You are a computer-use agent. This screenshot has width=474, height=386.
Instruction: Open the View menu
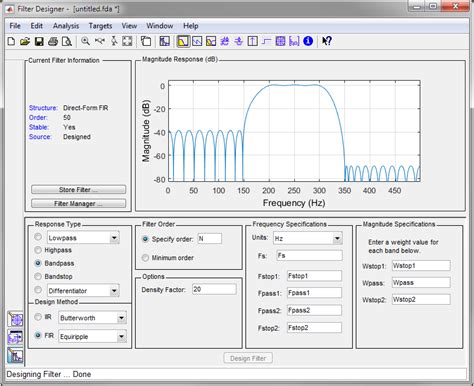click(129, 26)
